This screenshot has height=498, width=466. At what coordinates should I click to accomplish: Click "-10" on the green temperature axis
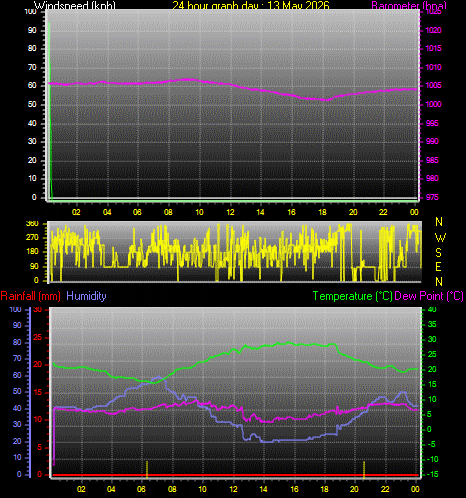[x=433, y=459]
